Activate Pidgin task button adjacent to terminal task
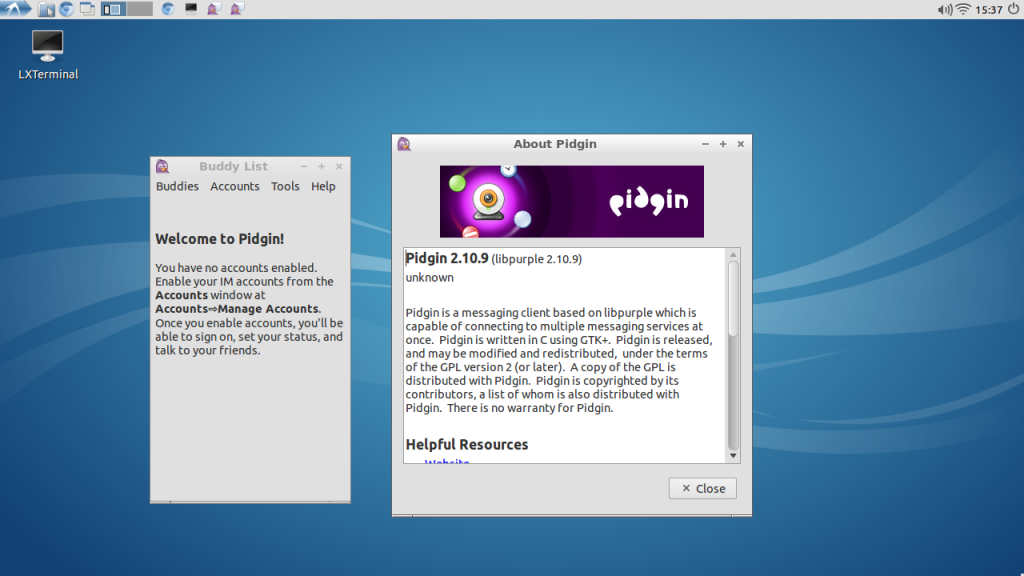The width and height of the screenshot is (1024, 576). coord(213,9)
